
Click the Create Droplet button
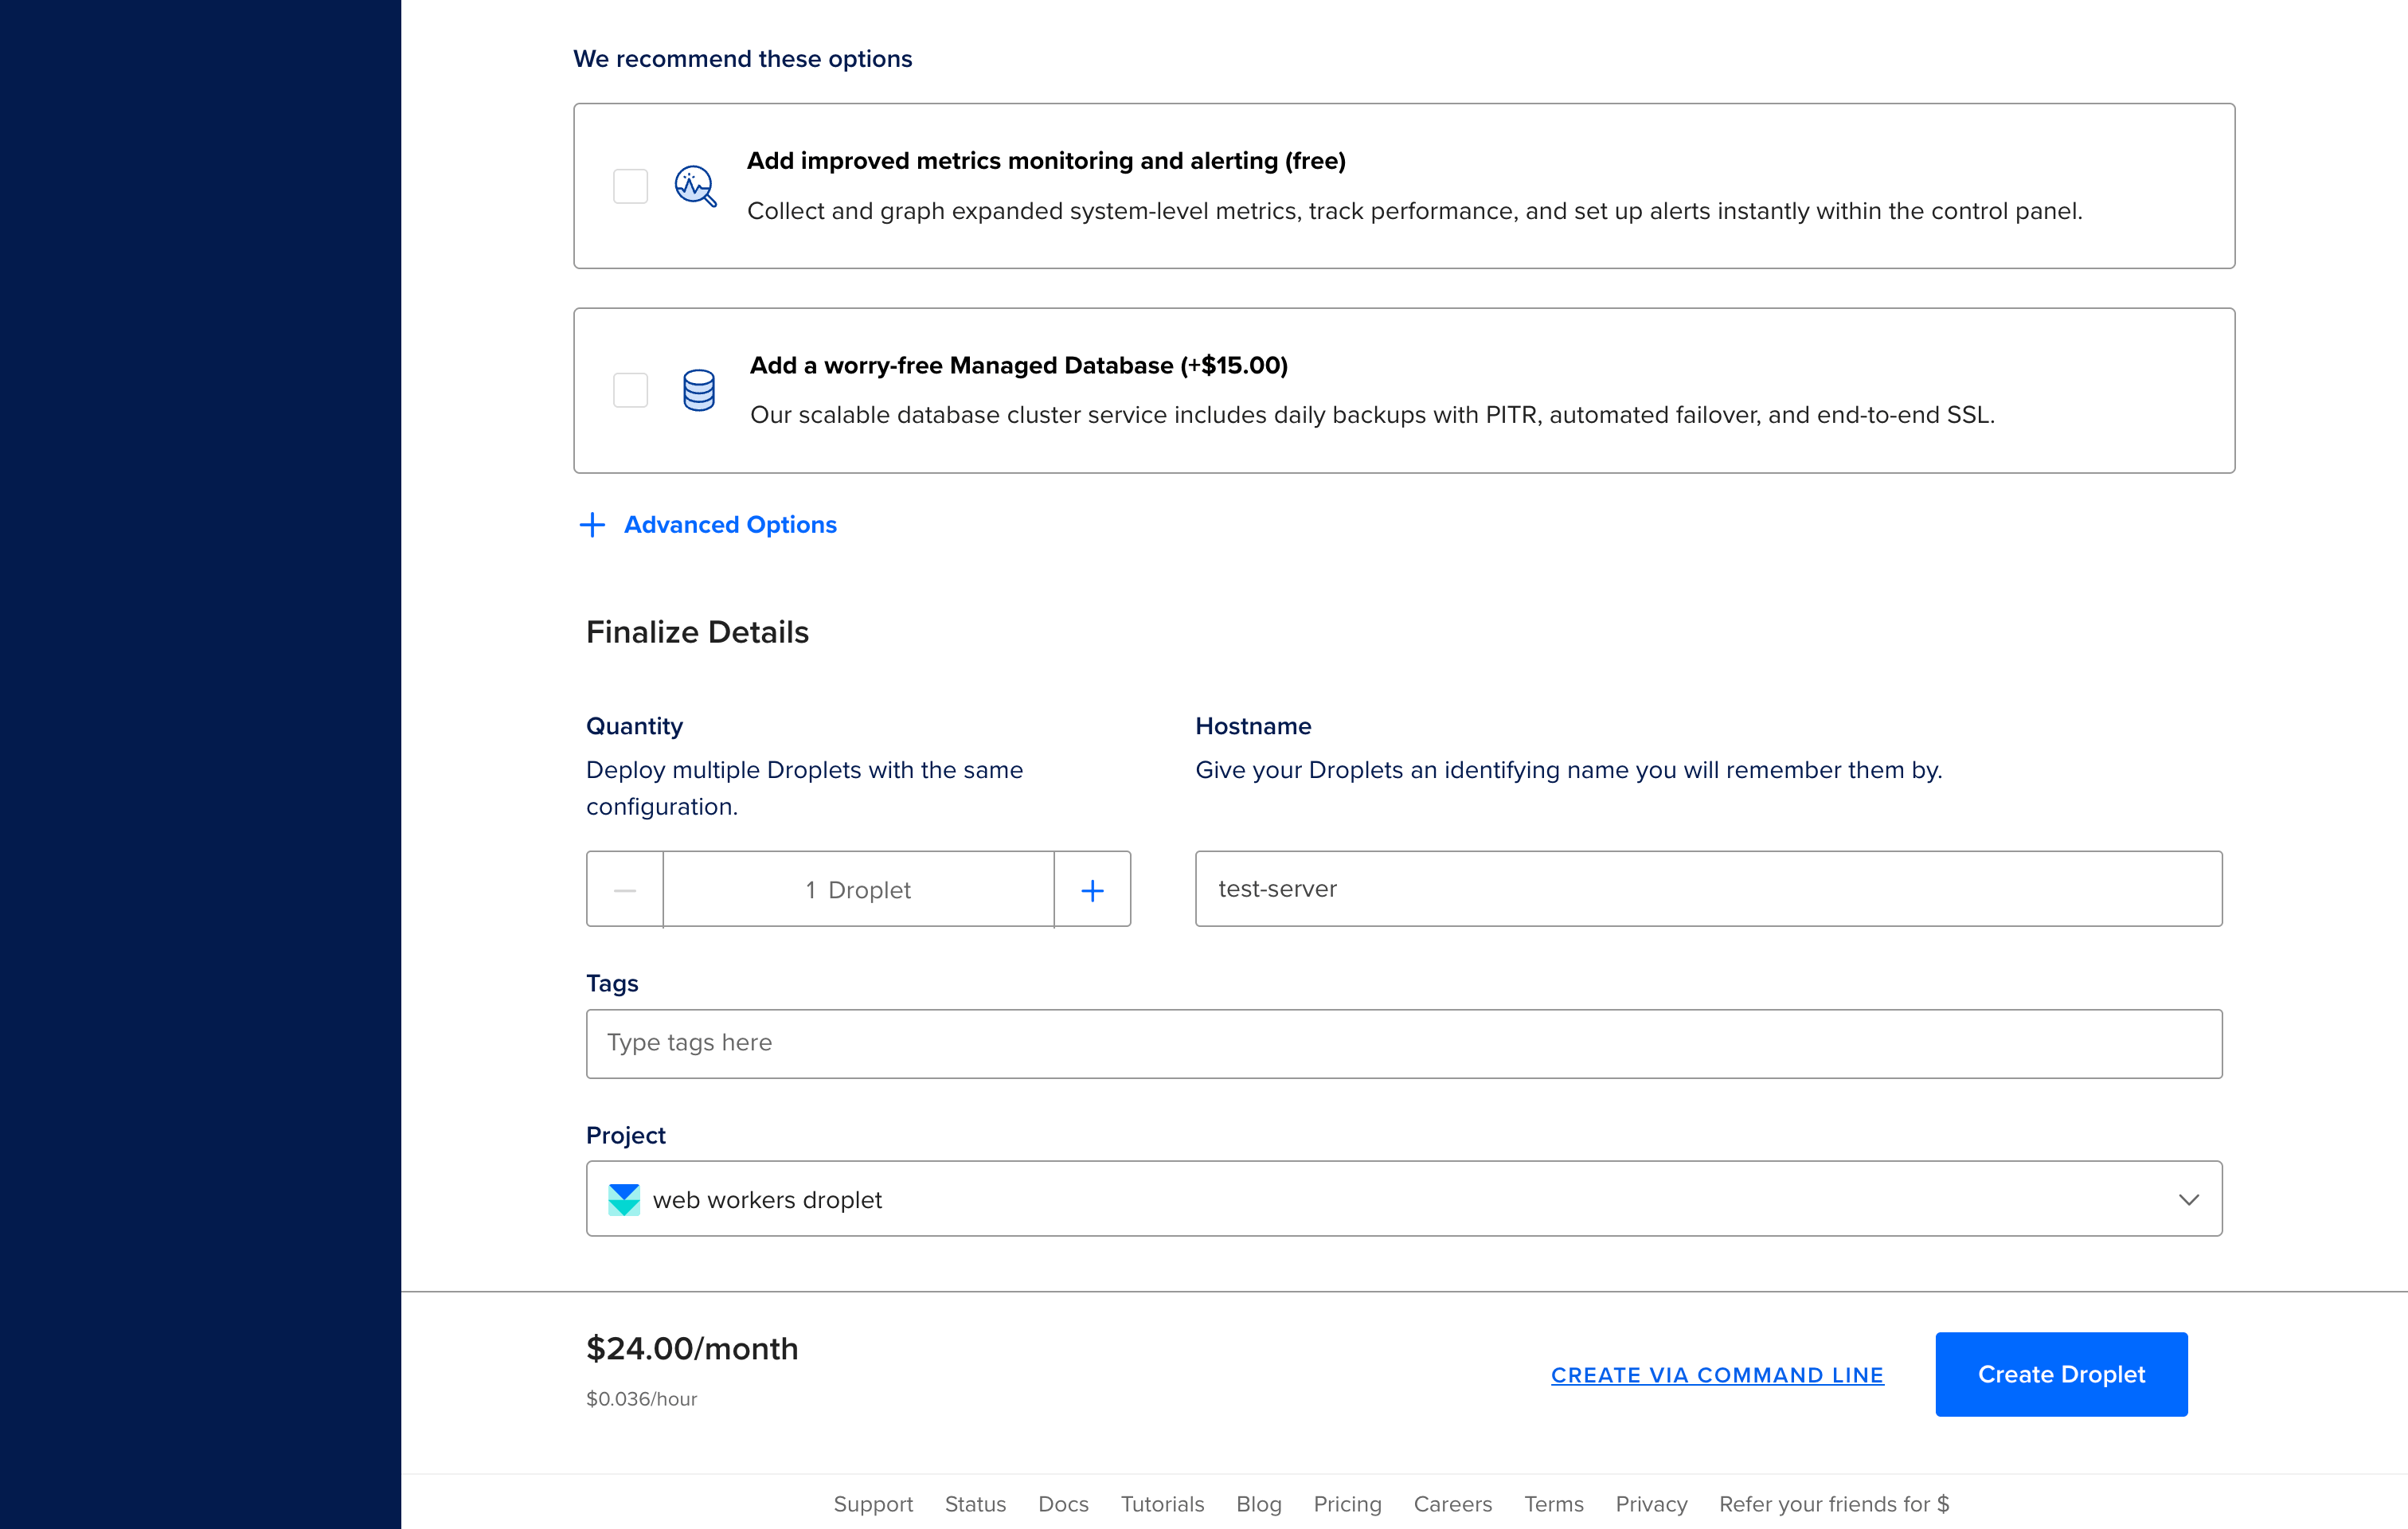coord(2061,1374)
